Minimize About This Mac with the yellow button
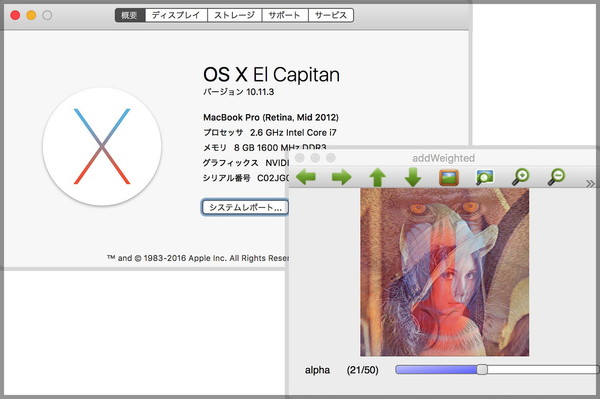 click(x=31, y=15)
